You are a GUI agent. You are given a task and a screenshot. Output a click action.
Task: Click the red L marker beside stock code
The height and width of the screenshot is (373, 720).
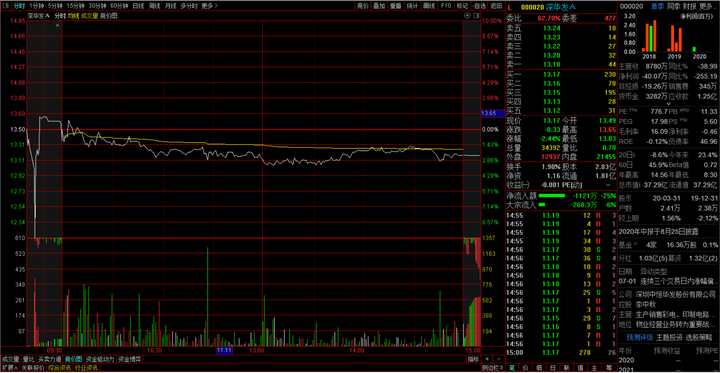pyautogui.click(x=509, y=6)
